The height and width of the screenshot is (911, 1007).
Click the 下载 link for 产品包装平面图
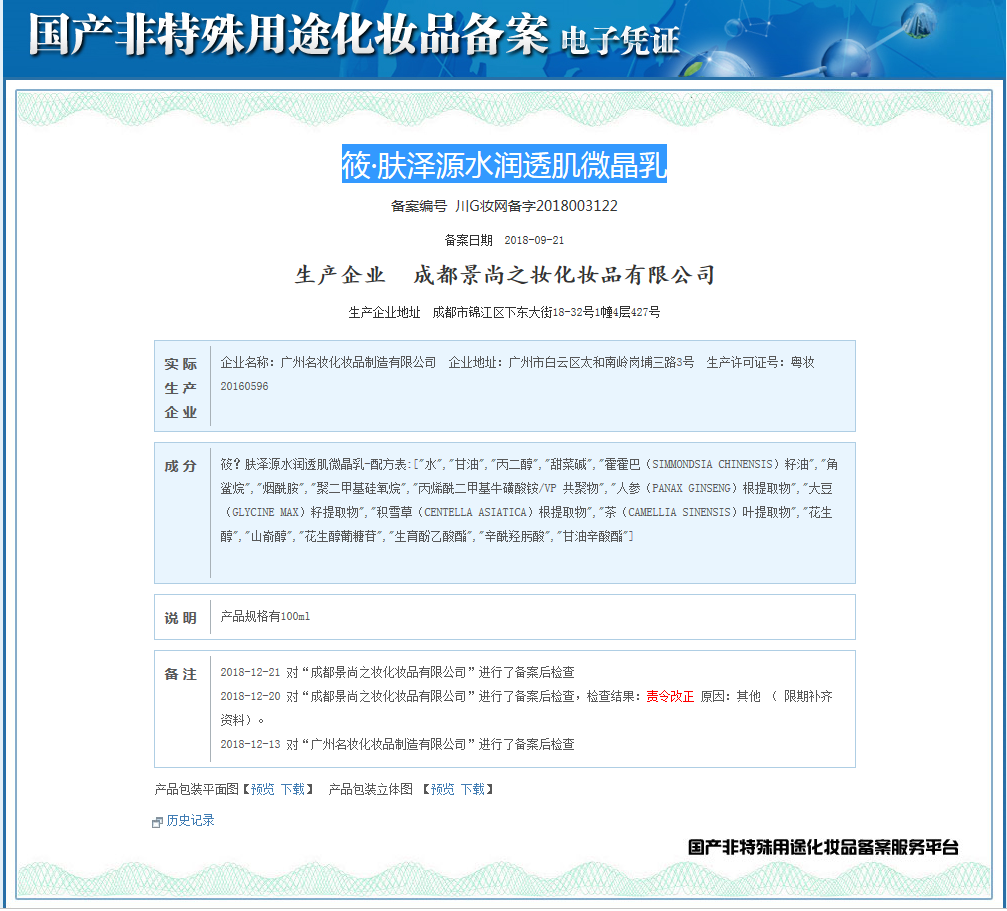(293, 788)
